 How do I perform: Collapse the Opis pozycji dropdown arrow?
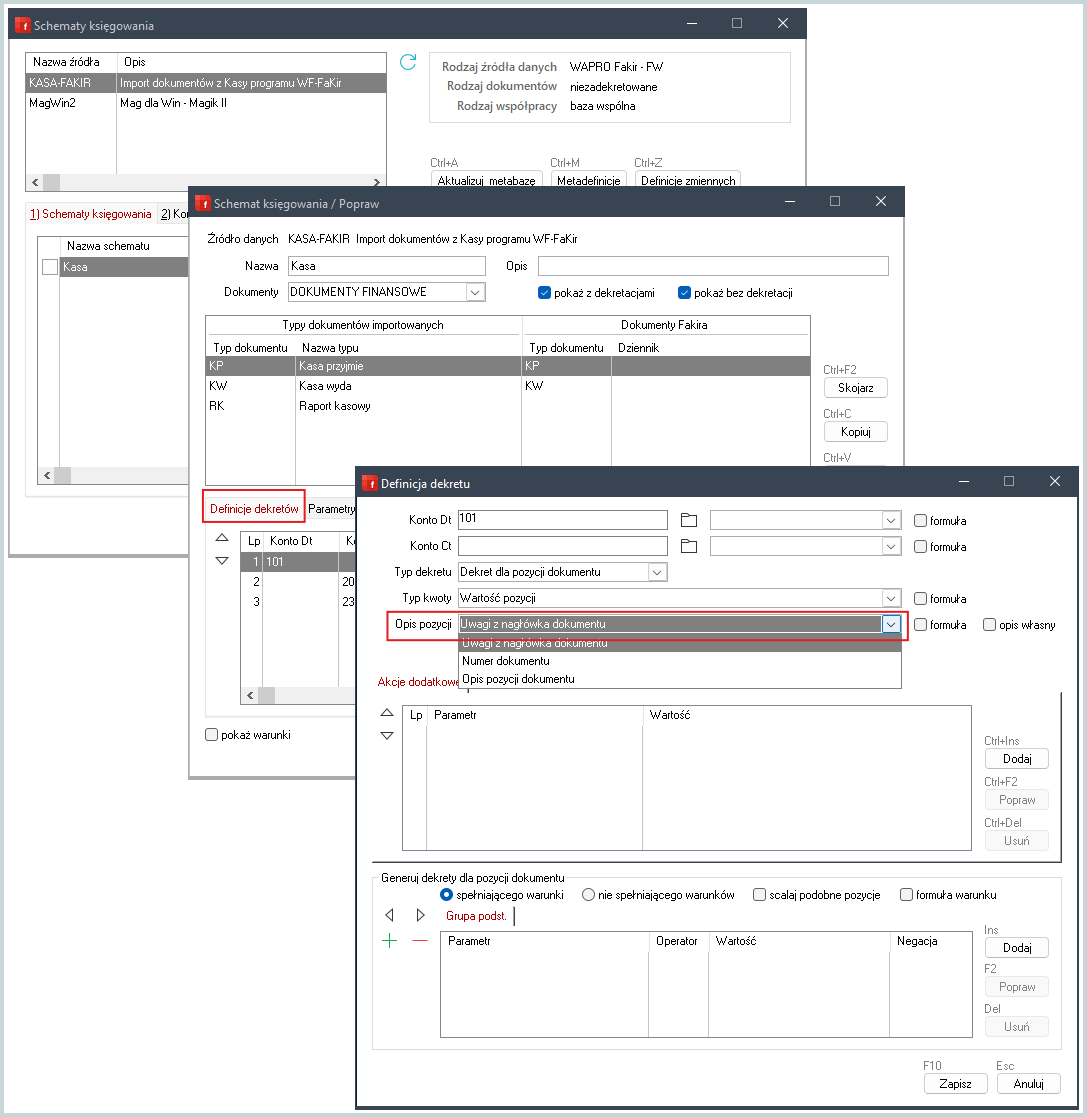[x=891, y=624]
